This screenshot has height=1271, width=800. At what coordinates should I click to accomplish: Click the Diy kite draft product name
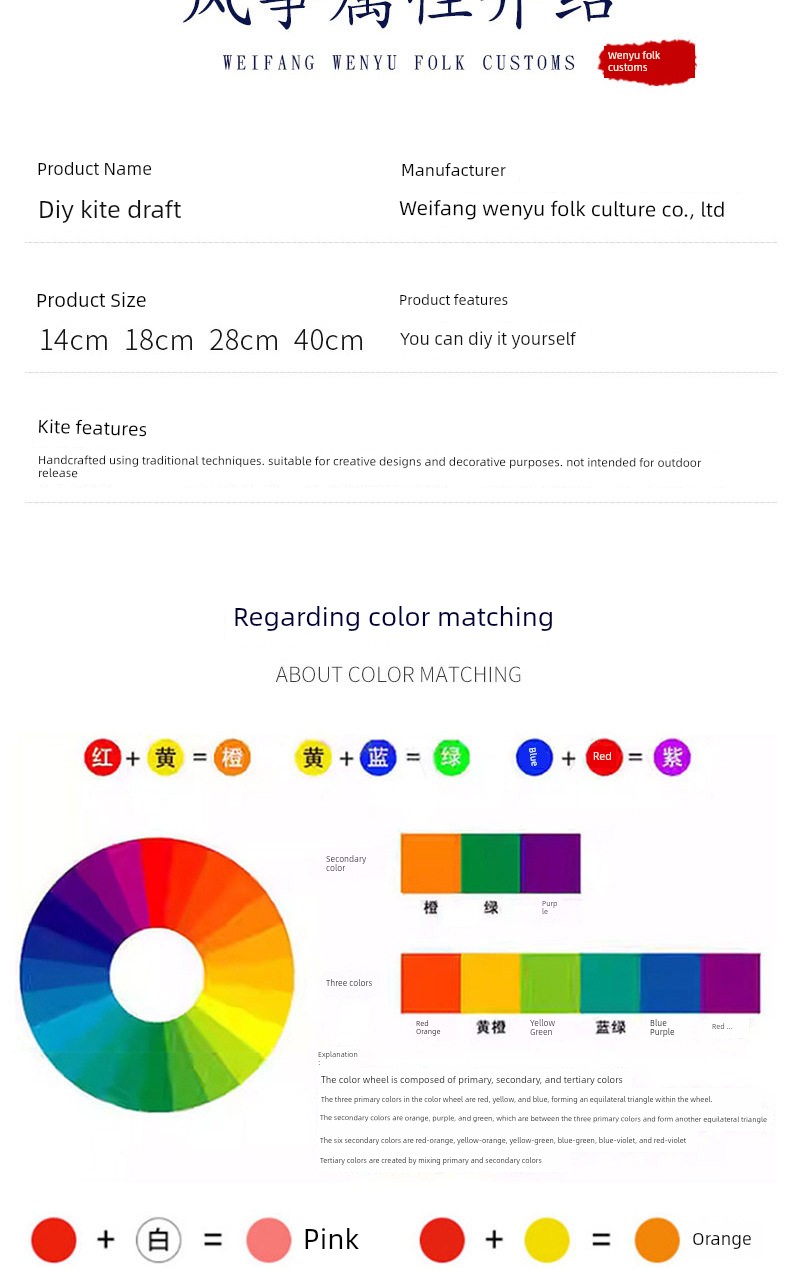point(110,209)
